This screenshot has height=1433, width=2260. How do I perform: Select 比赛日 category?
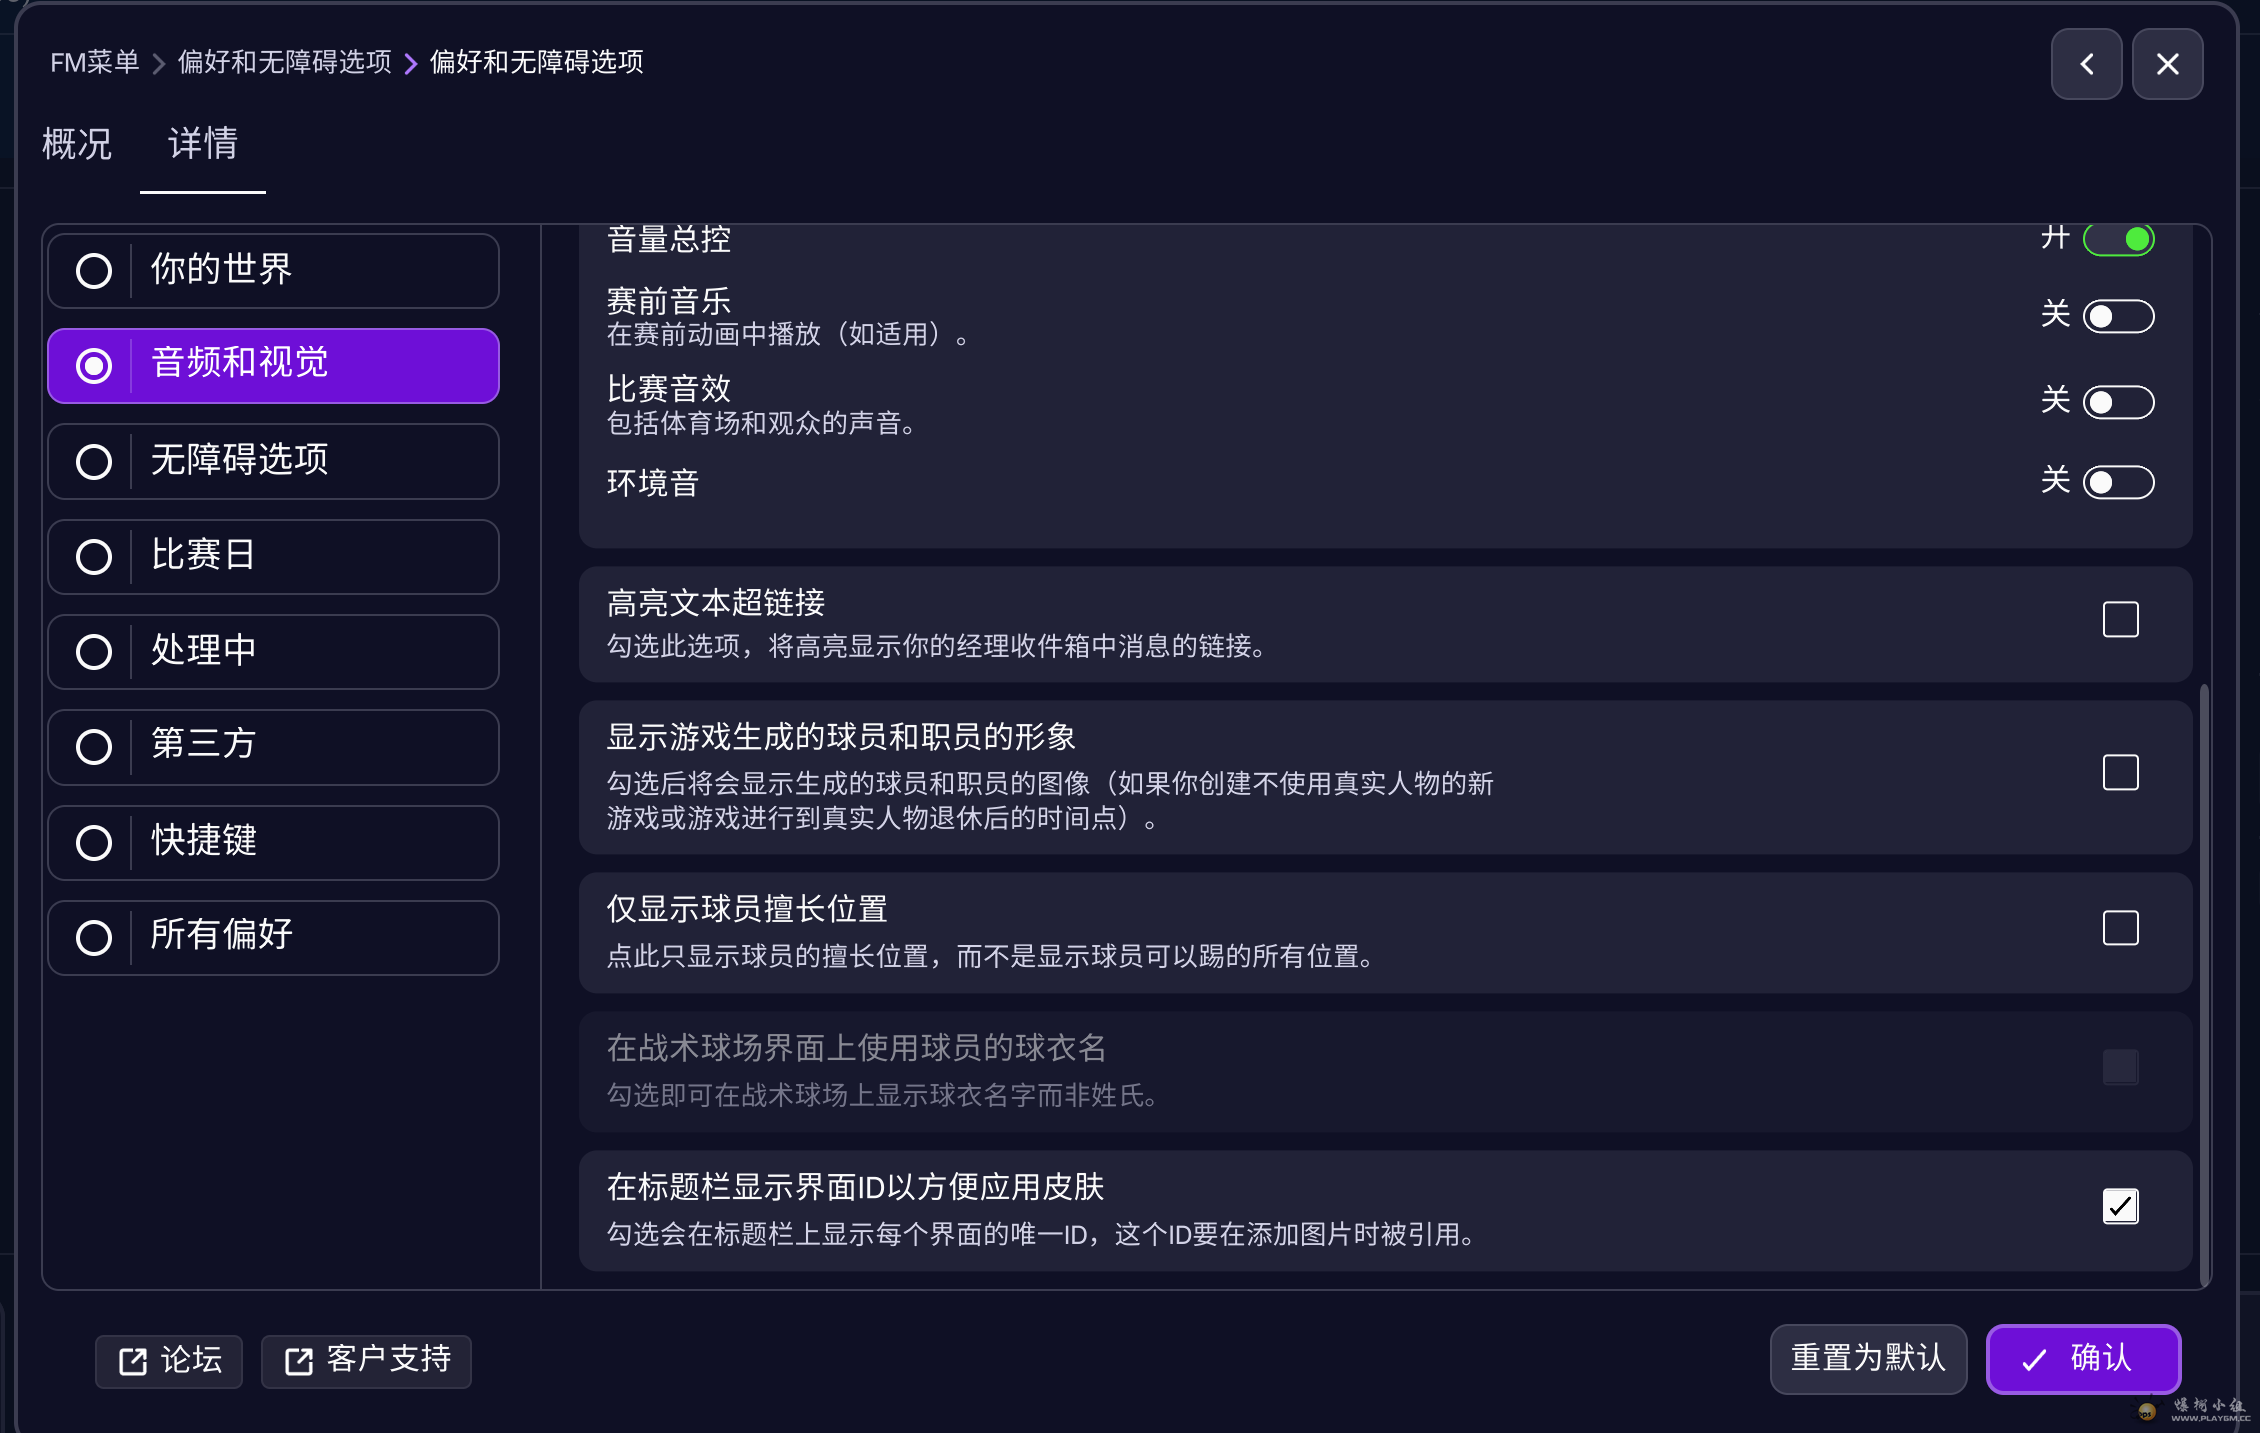pos(272,556)
